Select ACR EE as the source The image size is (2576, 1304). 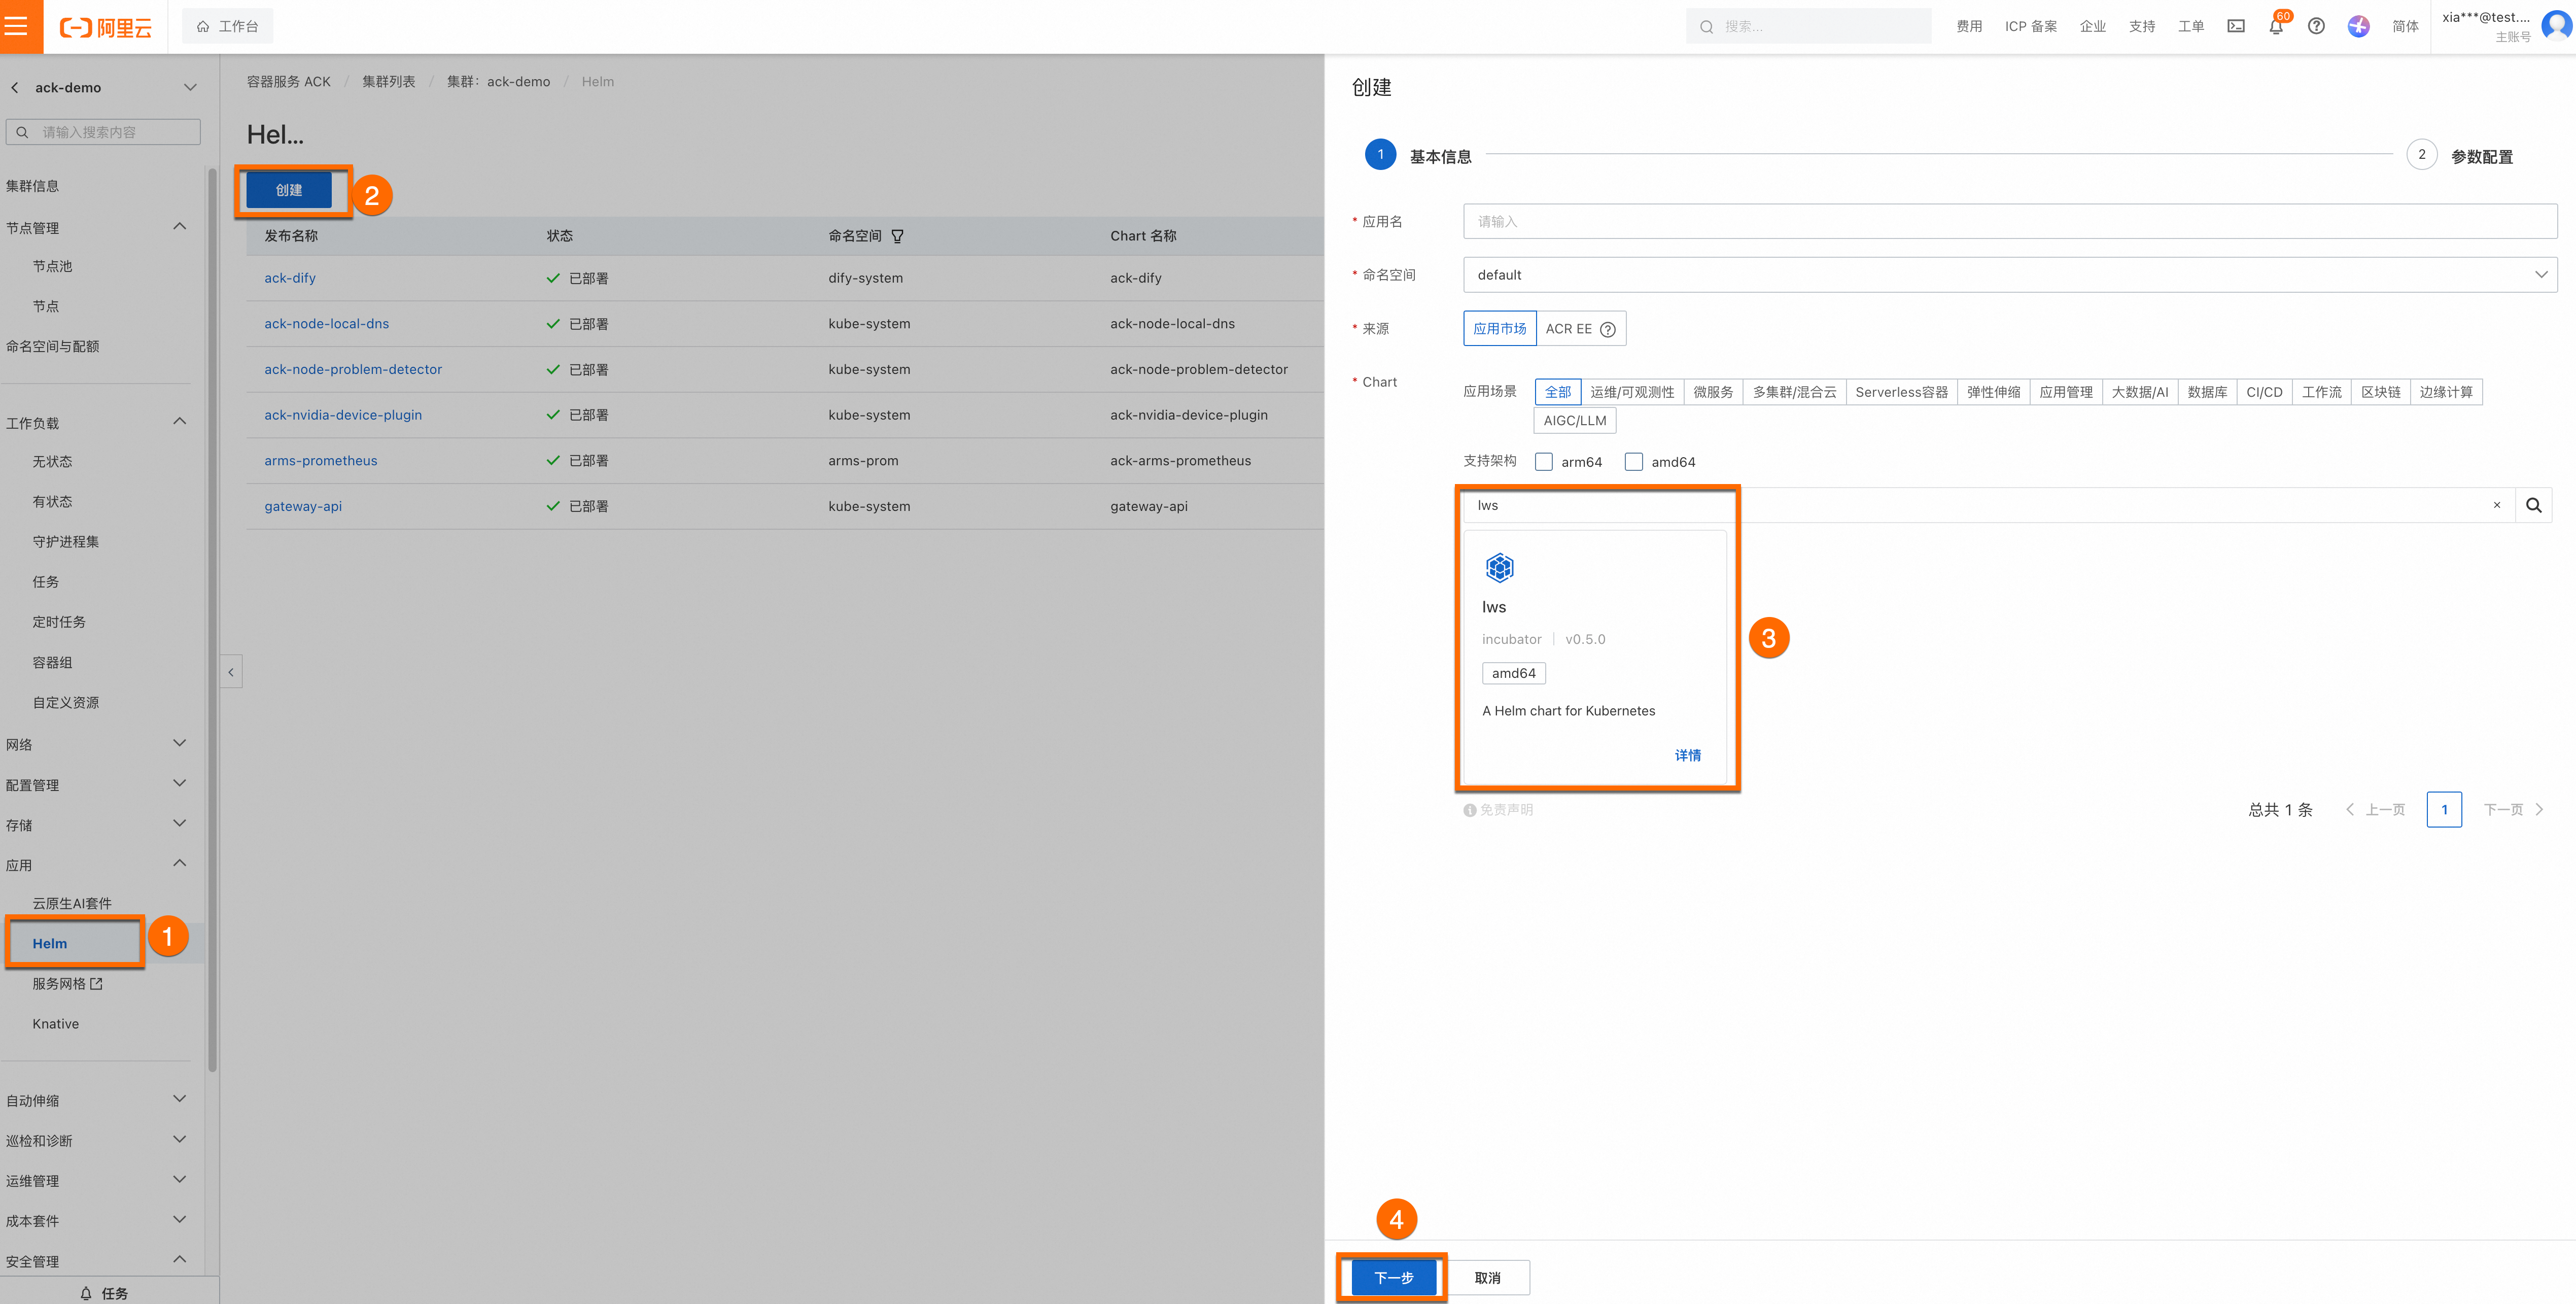(1568, 329)
